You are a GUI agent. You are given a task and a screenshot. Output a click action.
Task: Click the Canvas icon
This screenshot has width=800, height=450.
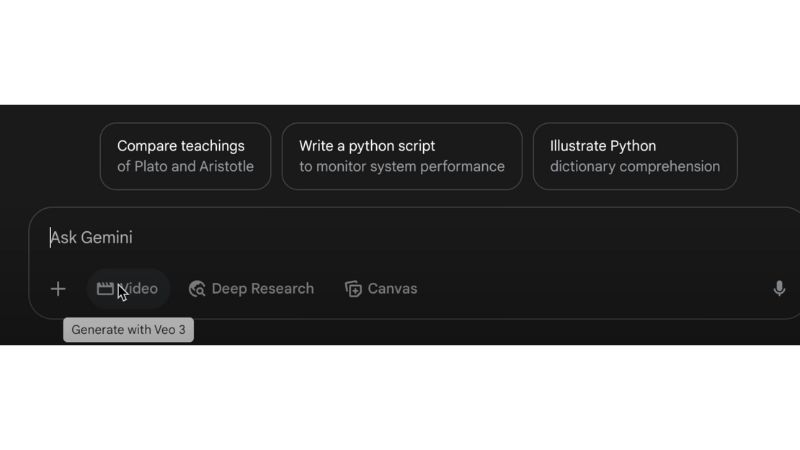[353, 289]
